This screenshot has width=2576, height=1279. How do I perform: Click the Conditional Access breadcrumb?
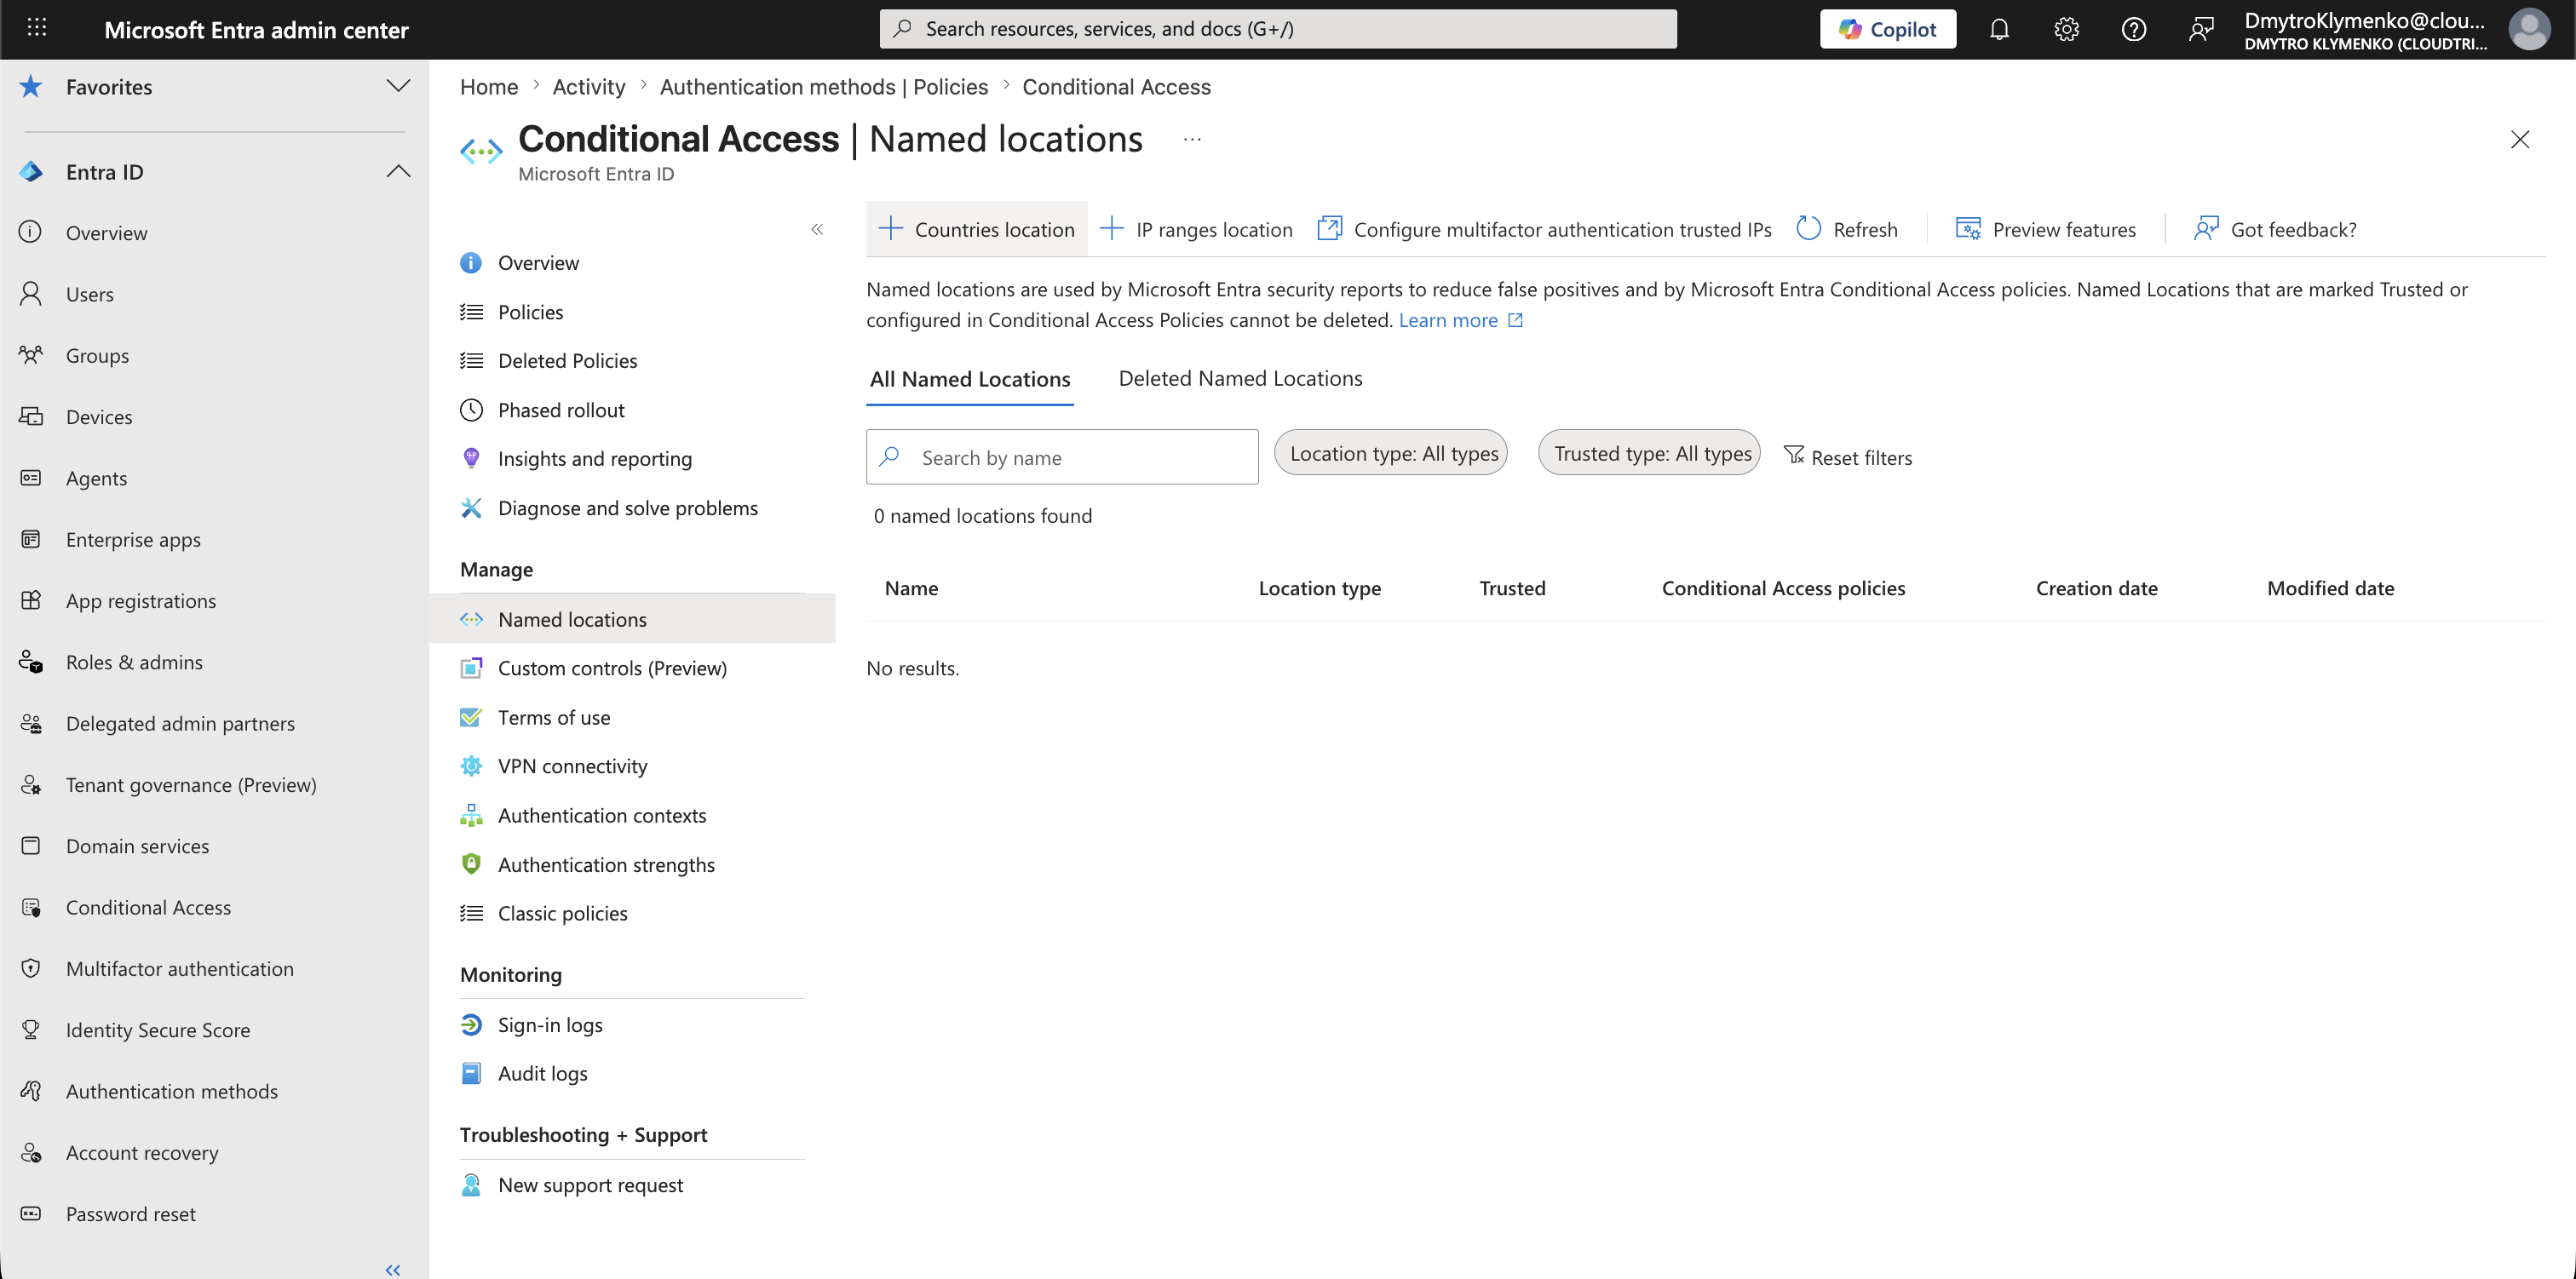[x=1116, y=87]
